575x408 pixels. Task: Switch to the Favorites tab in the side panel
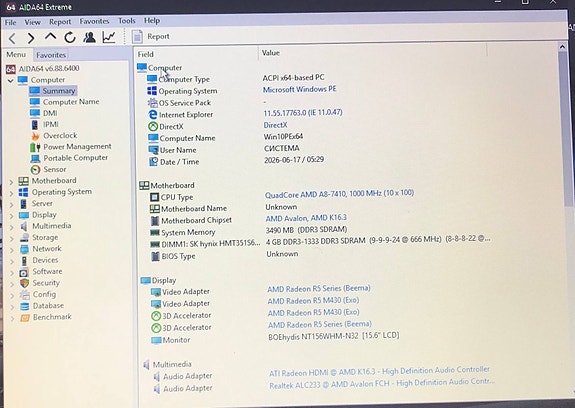click(x=51, y=55)
